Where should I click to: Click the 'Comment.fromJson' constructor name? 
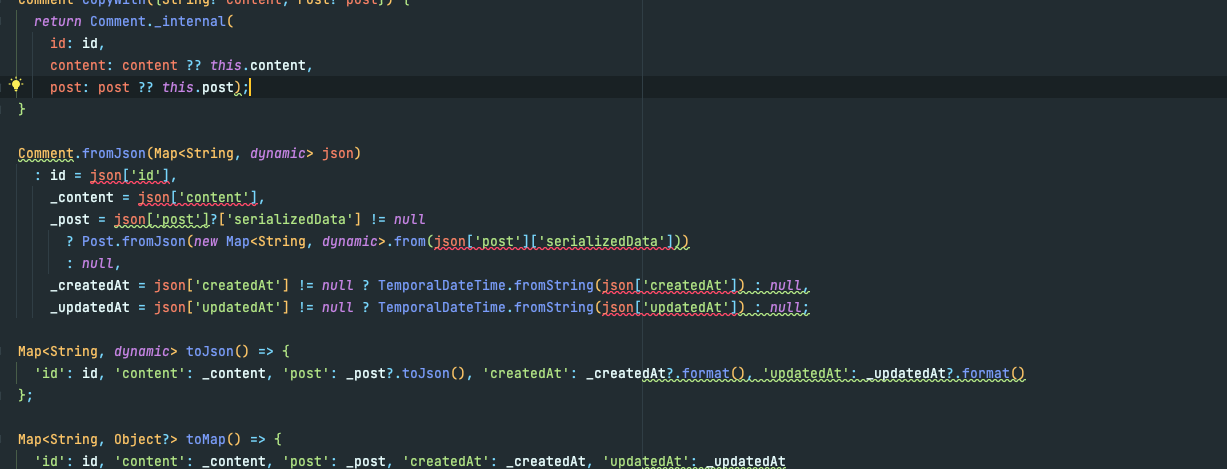pyautogui.click(x=82, y=153)
